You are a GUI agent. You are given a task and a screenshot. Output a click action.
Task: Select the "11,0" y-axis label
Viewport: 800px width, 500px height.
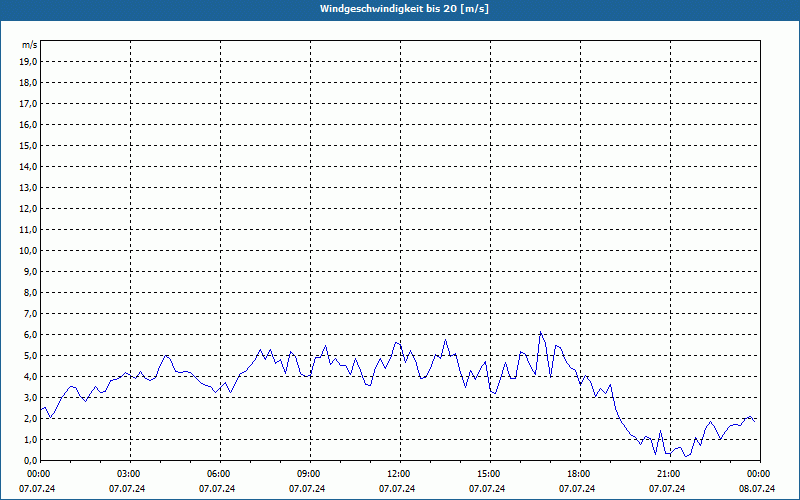pyautogui.click(x=29, y=230)
